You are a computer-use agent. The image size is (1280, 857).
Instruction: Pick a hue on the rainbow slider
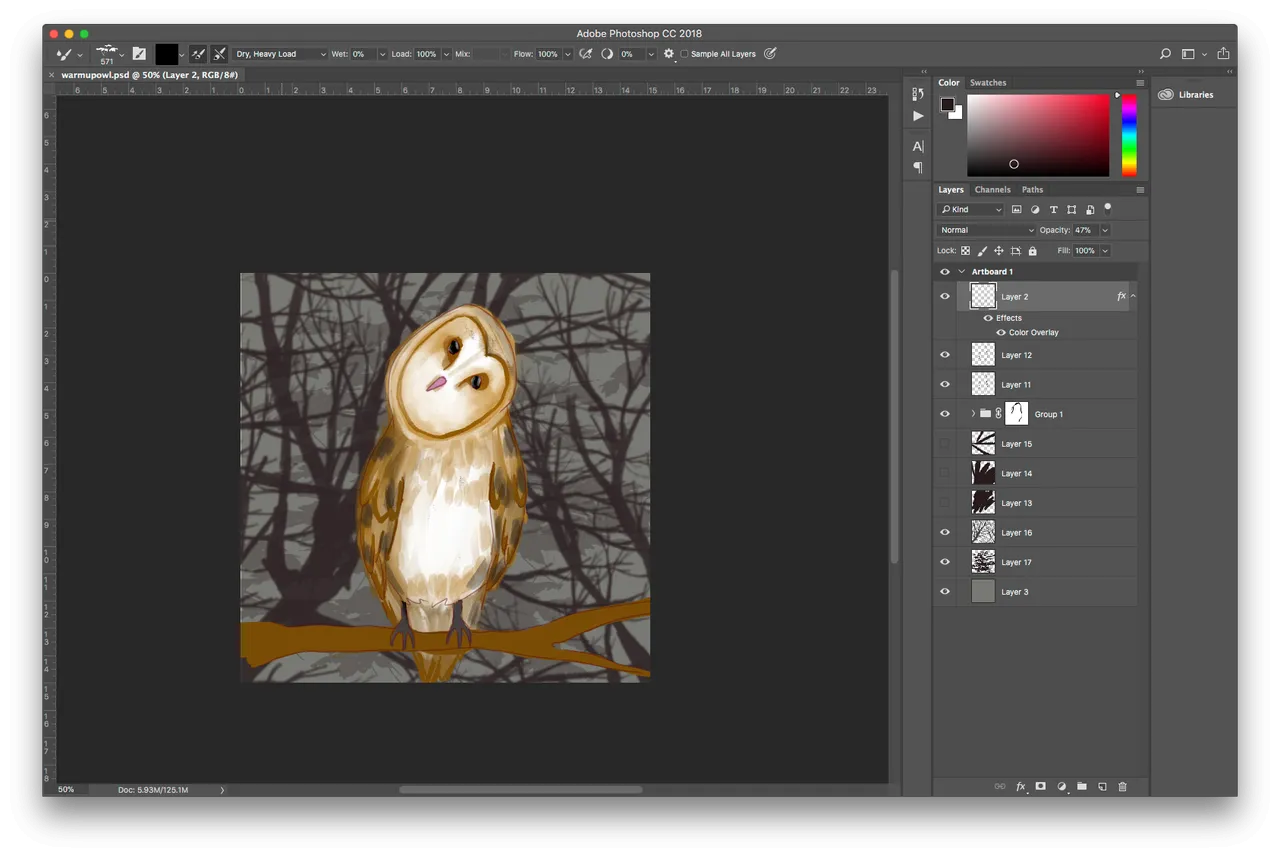[1128, 135]
